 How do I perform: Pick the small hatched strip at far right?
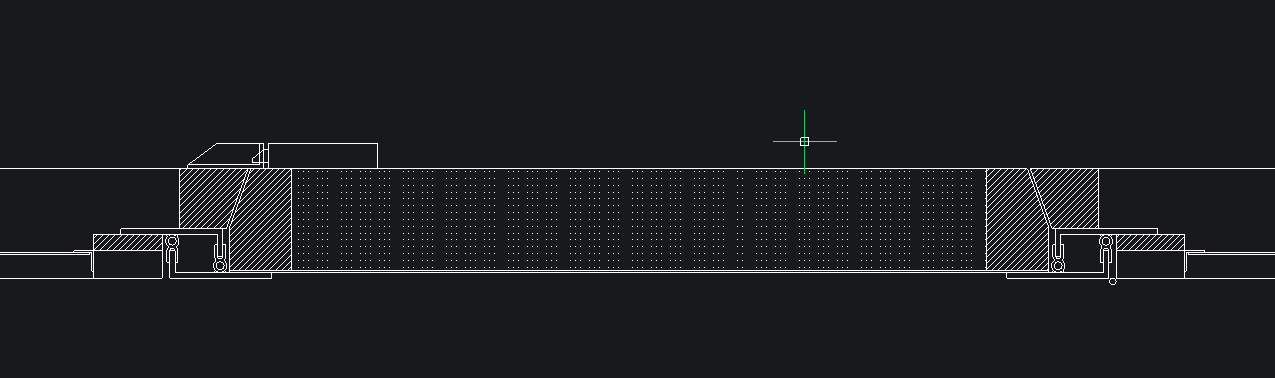tap(1150, 243)
